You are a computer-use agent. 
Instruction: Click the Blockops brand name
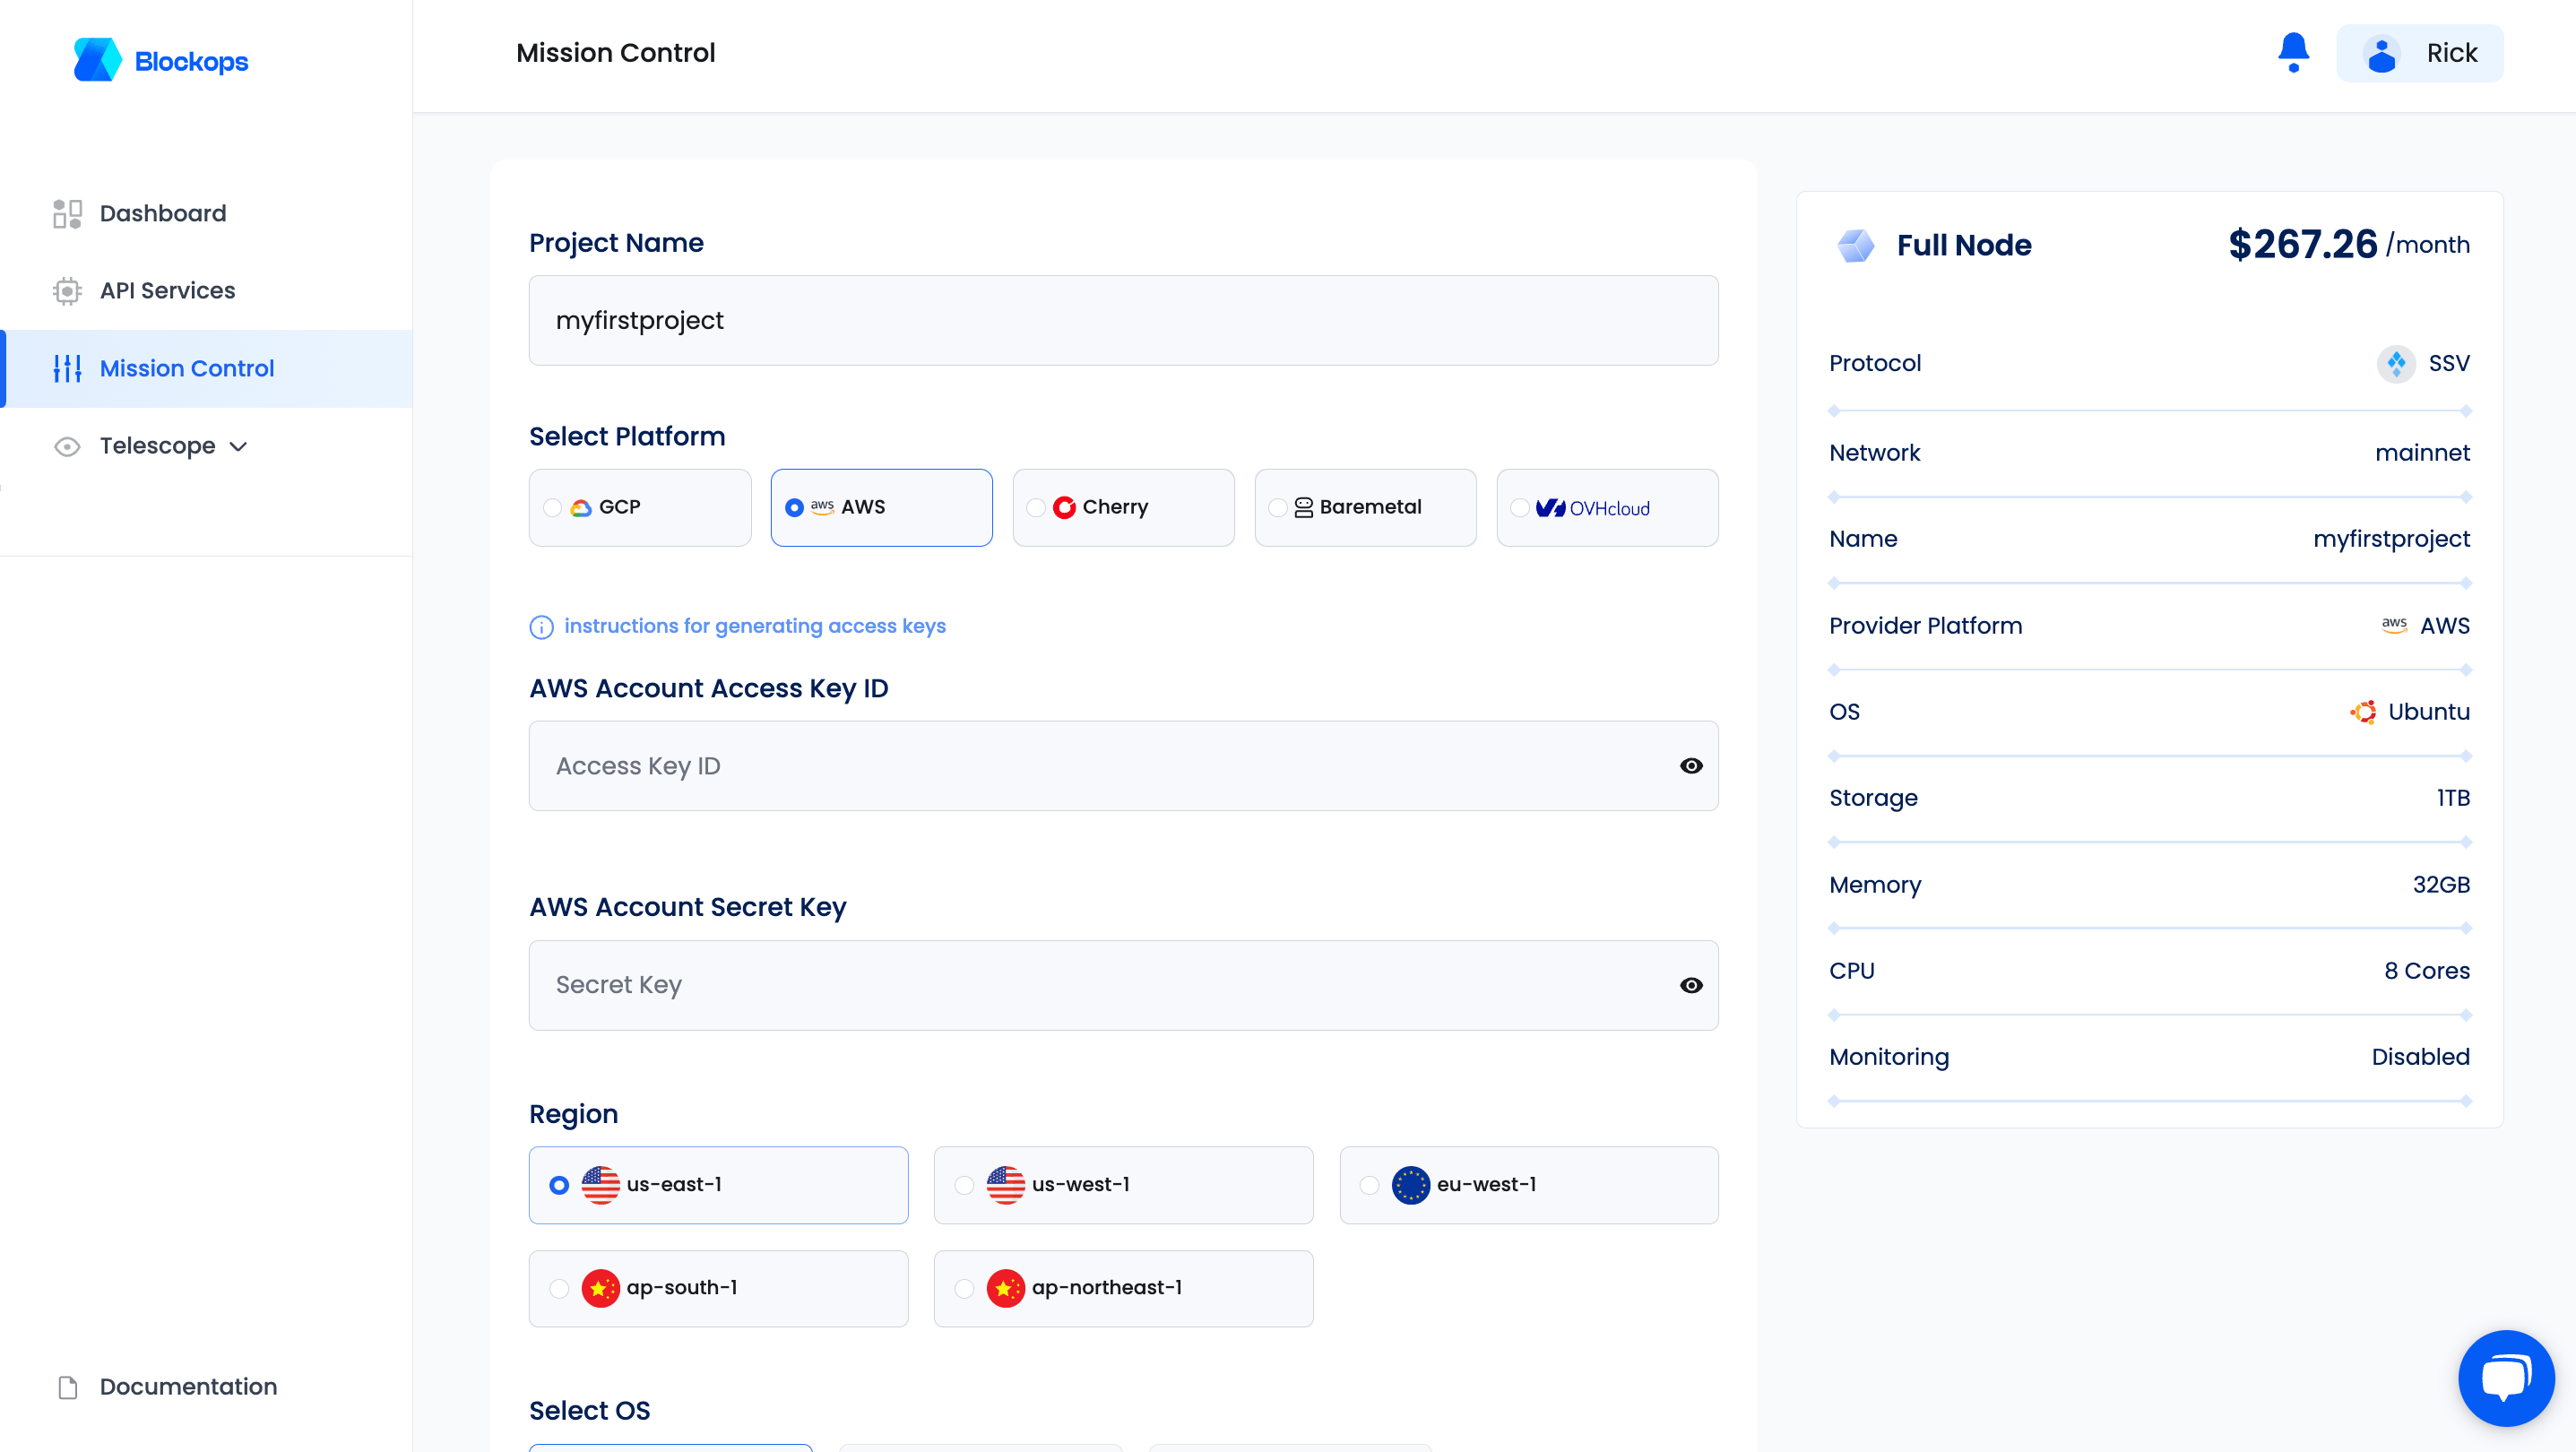point(191,62)
